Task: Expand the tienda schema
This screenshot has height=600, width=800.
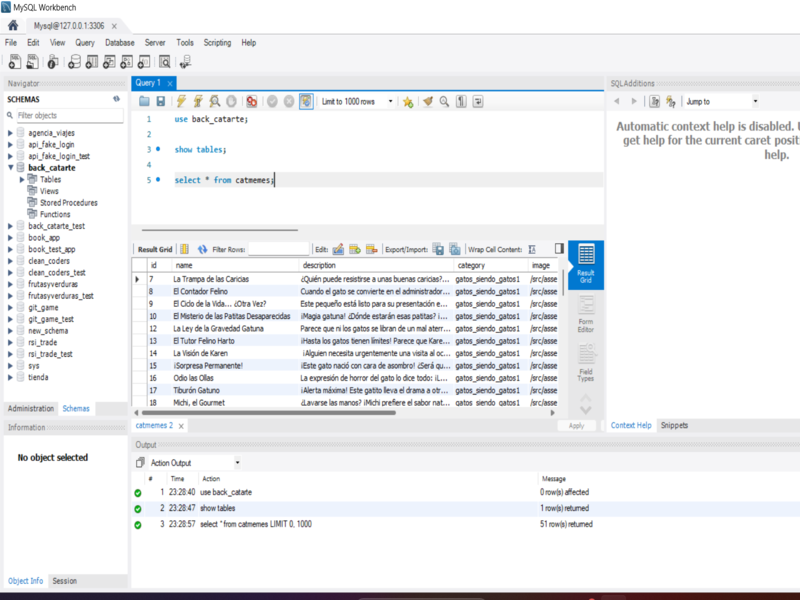Action: (10, 378)
